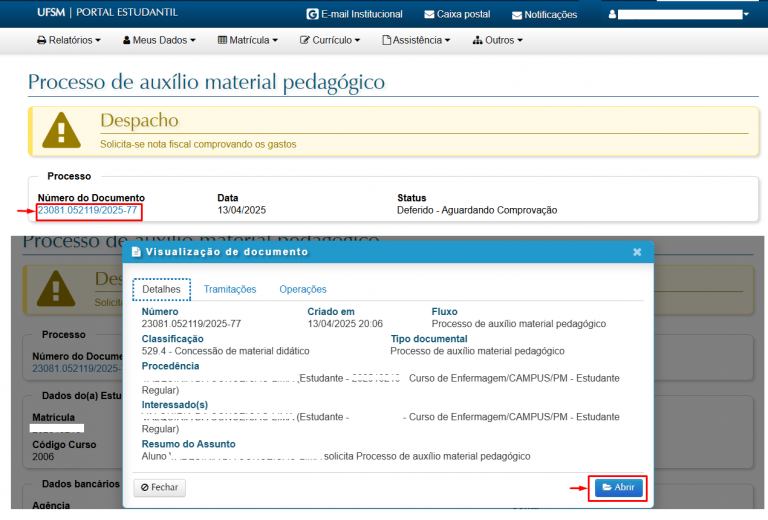Open E-mail Institucional link
Image resolution: width=768 pixels, height=520 pixels.
[354, 15]
